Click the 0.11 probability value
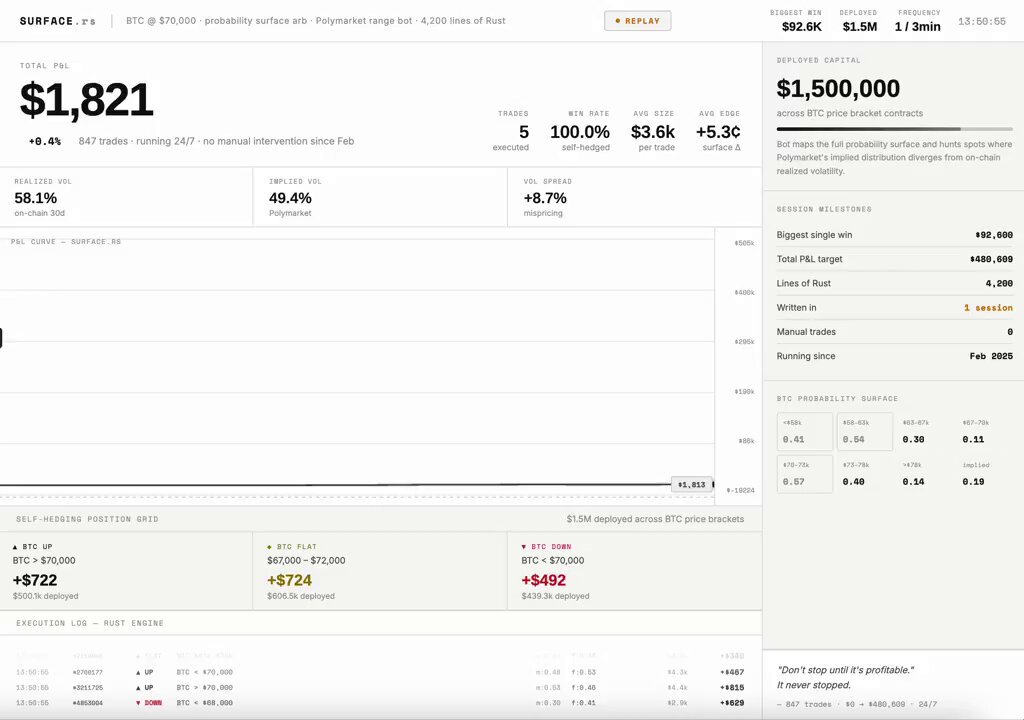 [973, 440]
